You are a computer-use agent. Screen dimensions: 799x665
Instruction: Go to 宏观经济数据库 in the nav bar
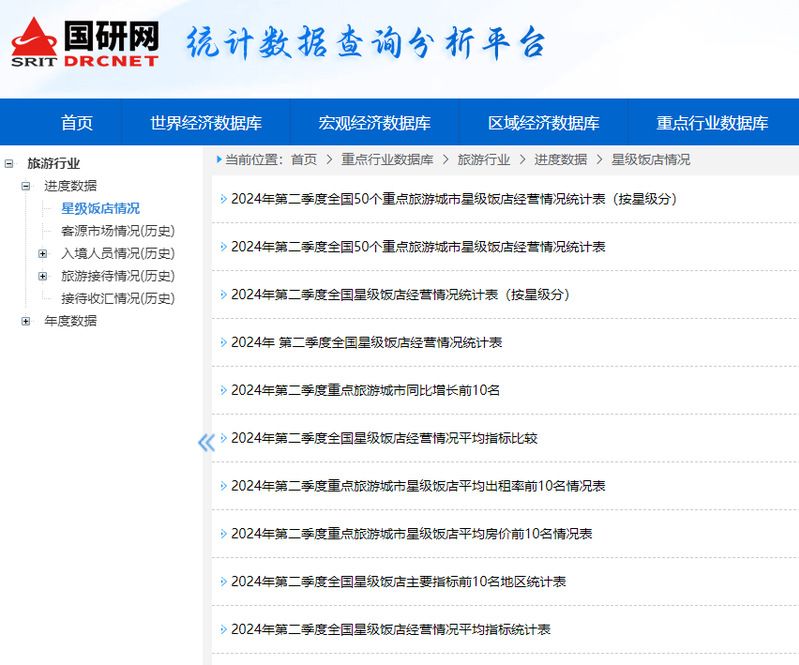coord(374,123)
